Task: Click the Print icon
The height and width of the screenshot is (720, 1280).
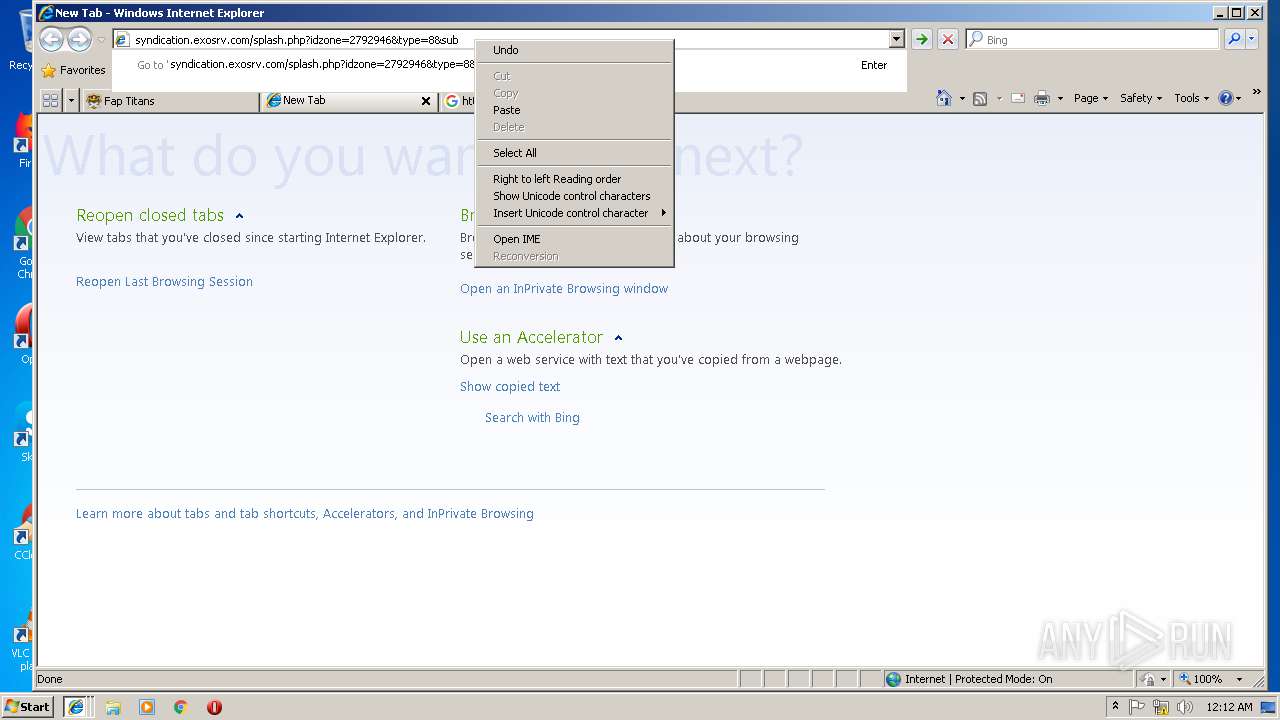Action: (x=1042, y=98)
